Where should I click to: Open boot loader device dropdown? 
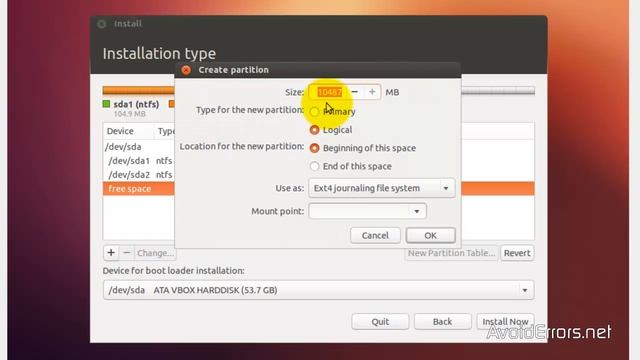(x=318, y=290)
